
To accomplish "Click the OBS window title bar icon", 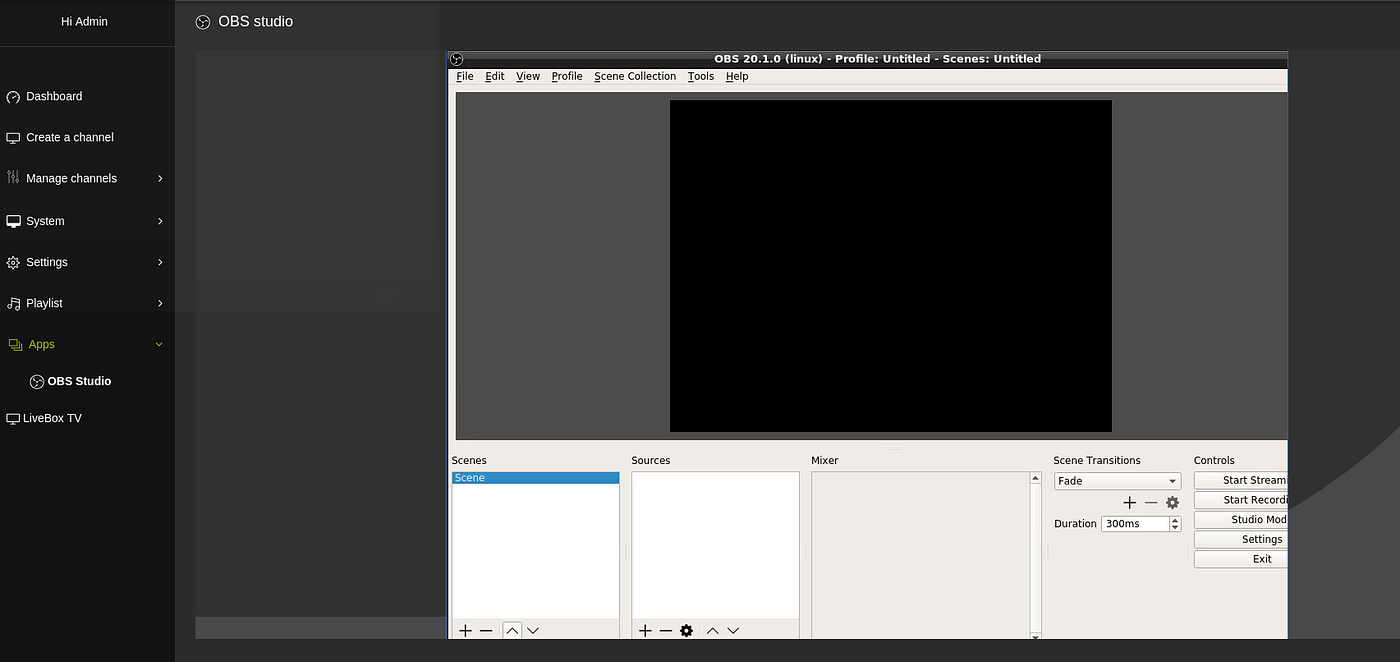I will [457, 59].
